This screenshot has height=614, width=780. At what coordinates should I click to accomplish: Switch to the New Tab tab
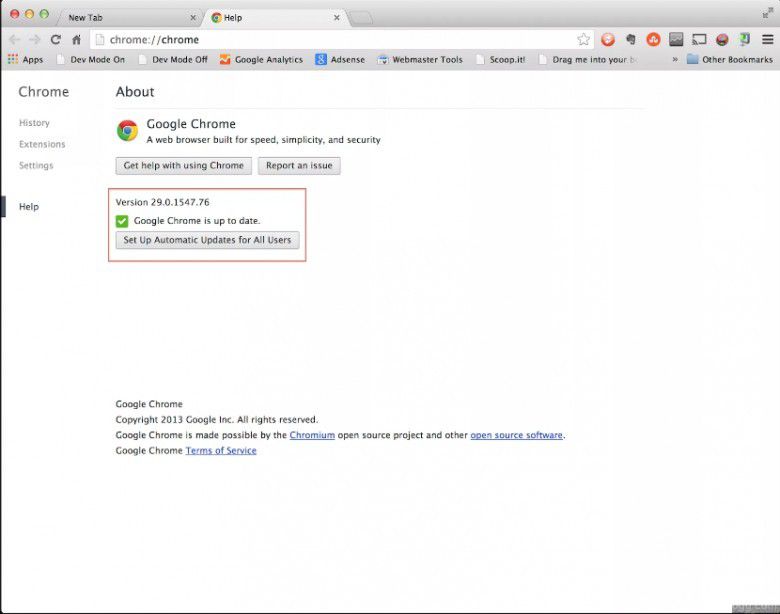pos(120,18)
